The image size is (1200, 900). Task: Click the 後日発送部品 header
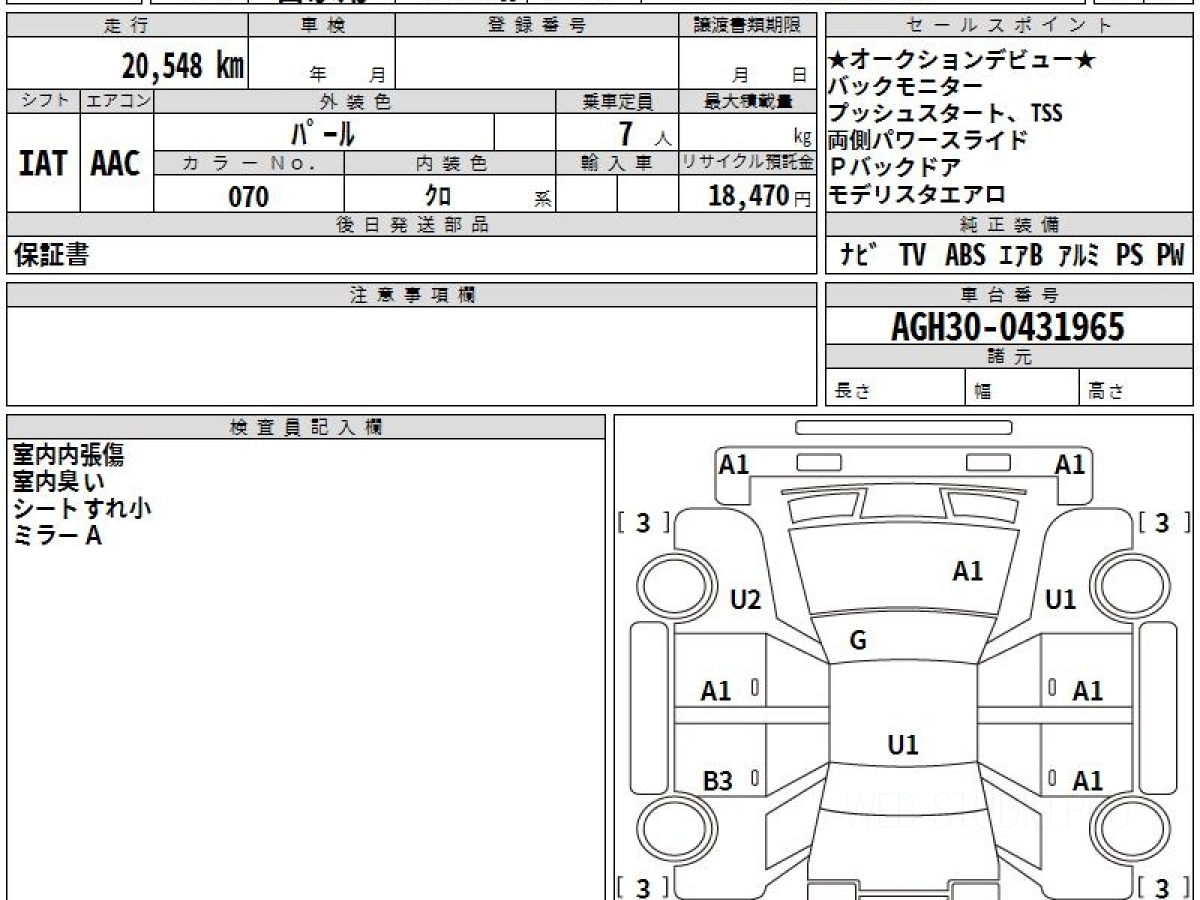pos(411,225)
